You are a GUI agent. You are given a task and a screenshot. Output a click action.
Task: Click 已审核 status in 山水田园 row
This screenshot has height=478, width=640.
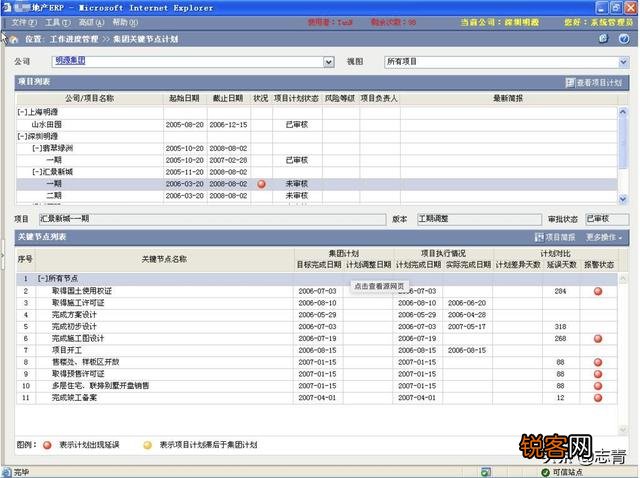pyautogui.click(x=297, y=125)
